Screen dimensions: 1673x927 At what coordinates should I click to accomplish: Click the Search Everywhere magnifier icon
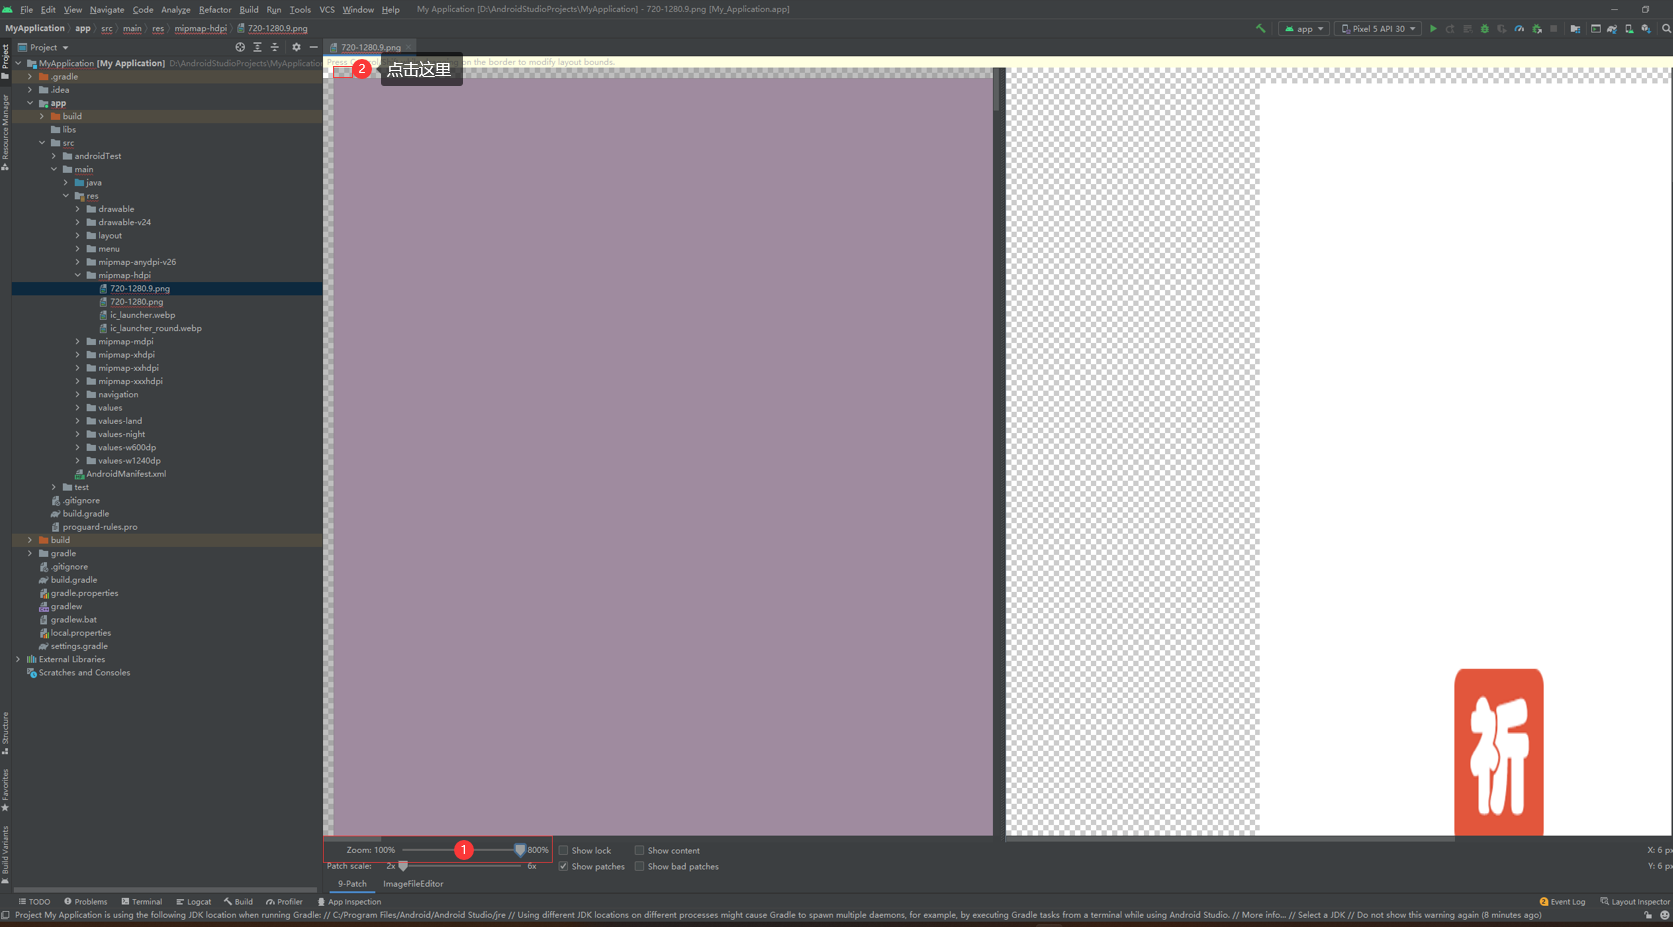[1666, 29]
